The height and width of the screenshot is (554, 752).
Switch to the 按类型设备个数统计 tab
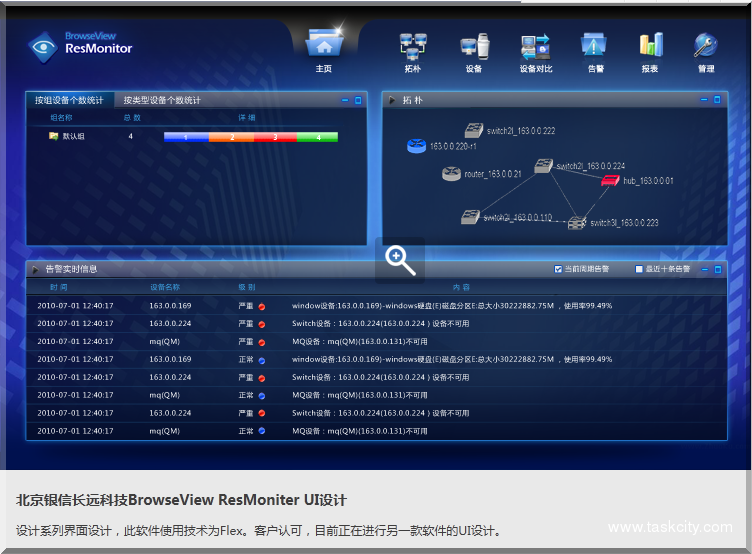pos(162,100)
